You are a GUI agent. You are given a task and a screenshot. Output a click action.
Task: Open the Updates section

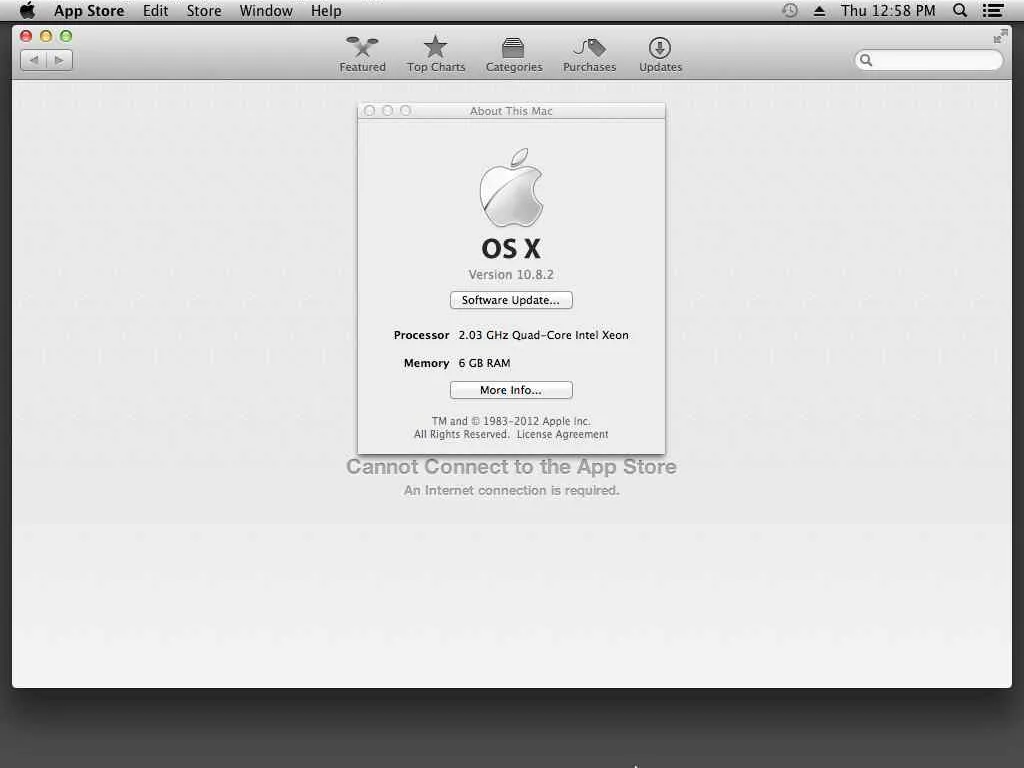[660, 54]
